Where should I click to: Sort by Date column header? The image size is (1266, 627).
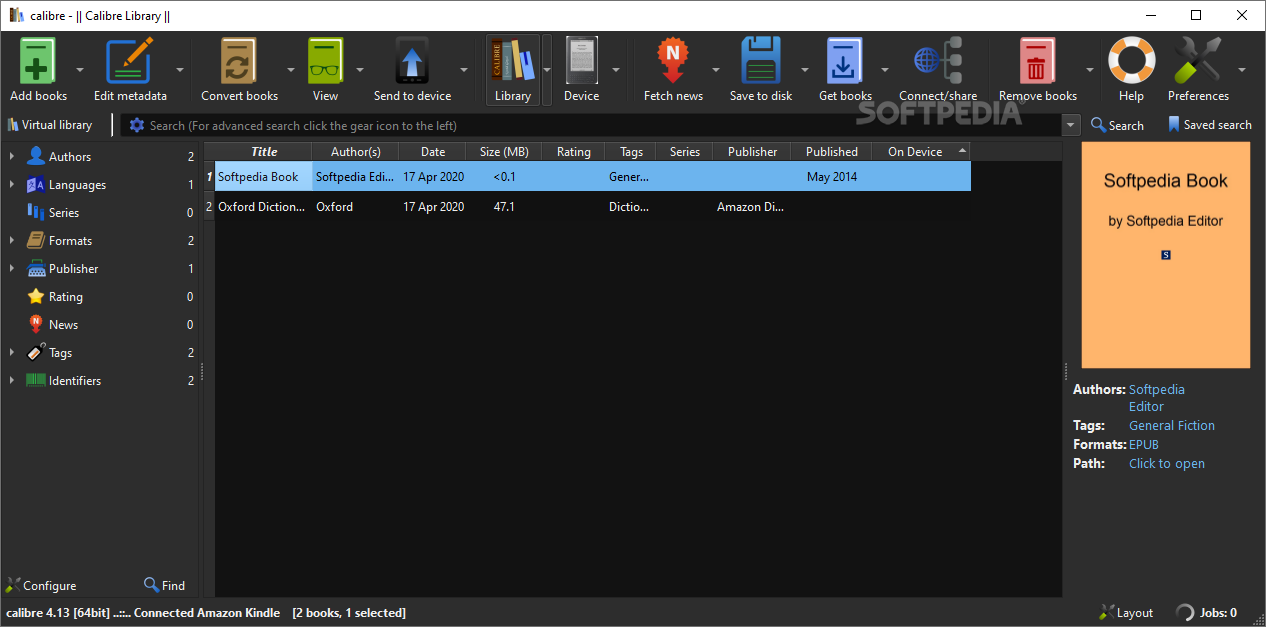click(432, 152)
